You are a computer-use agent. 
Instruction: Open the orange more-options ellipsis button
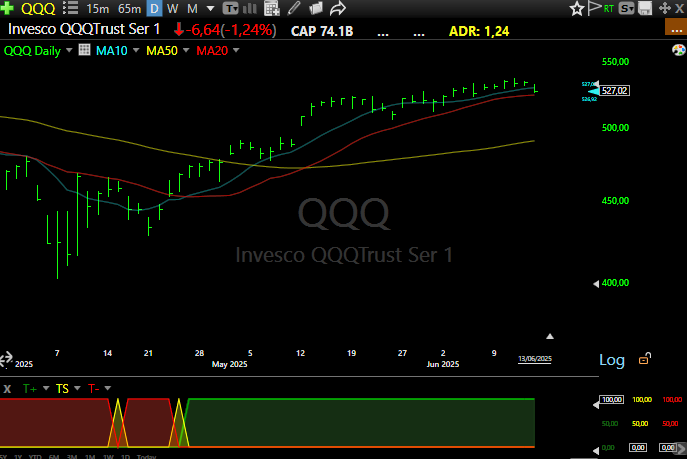[x=676, y=27]
